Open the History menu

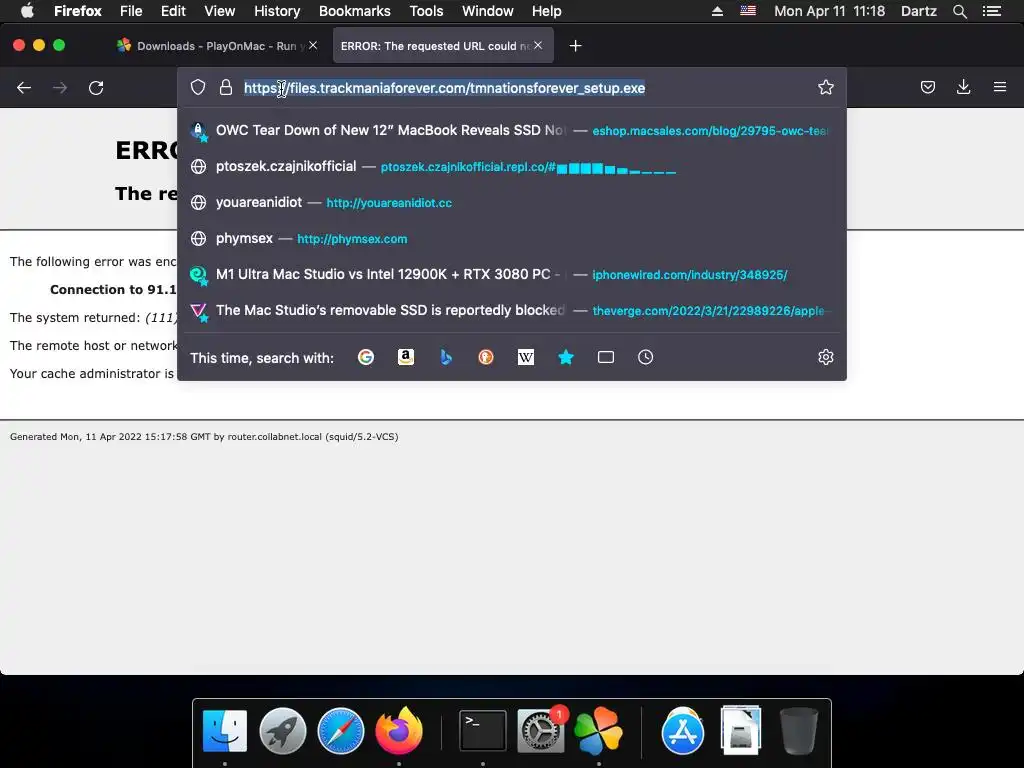pyautogui.click(x=277, y=11)
